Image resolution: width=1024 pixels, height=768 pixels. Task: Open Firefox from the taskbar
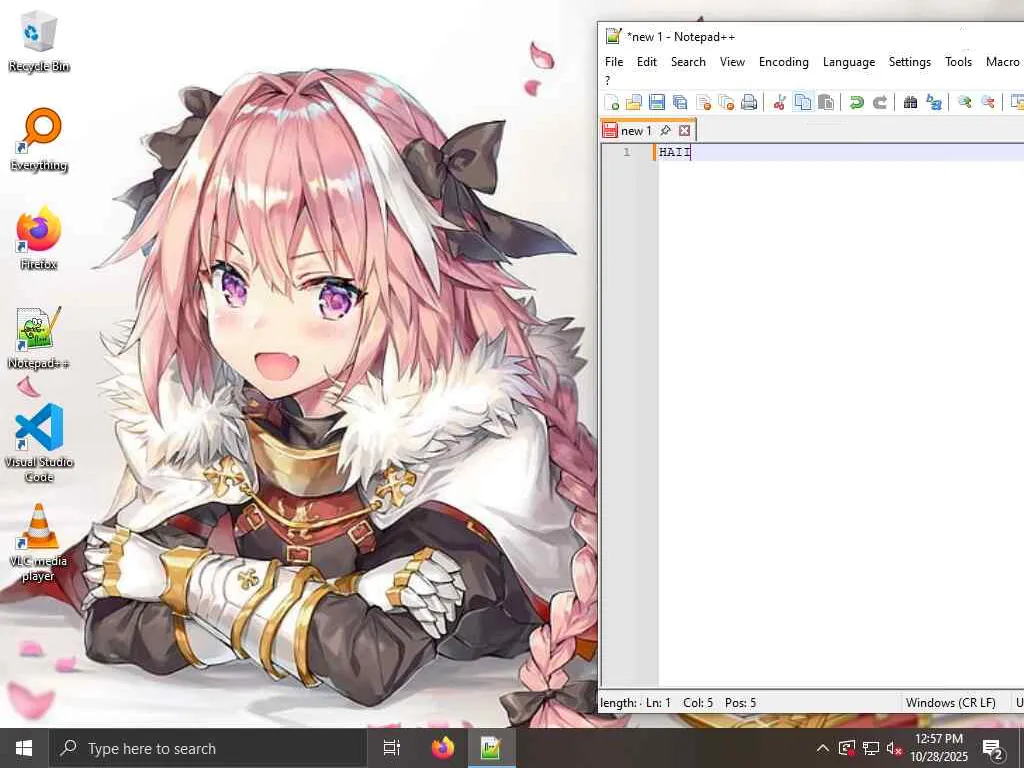click(443, 748)
